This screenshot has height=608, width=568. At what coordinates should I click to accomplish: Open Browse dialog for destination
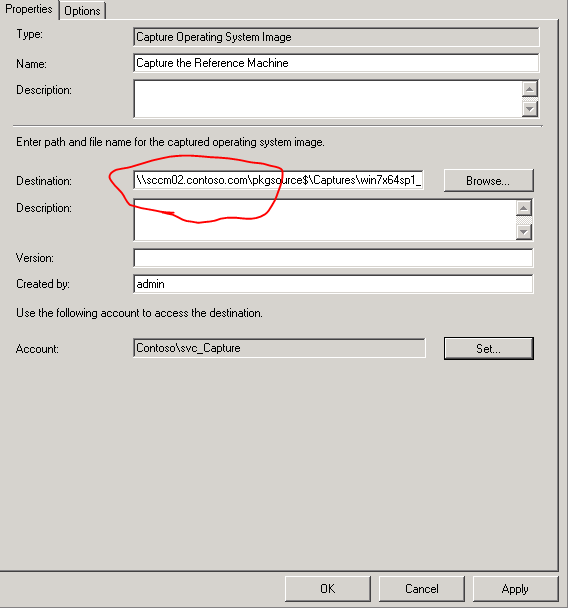(489, 181)
